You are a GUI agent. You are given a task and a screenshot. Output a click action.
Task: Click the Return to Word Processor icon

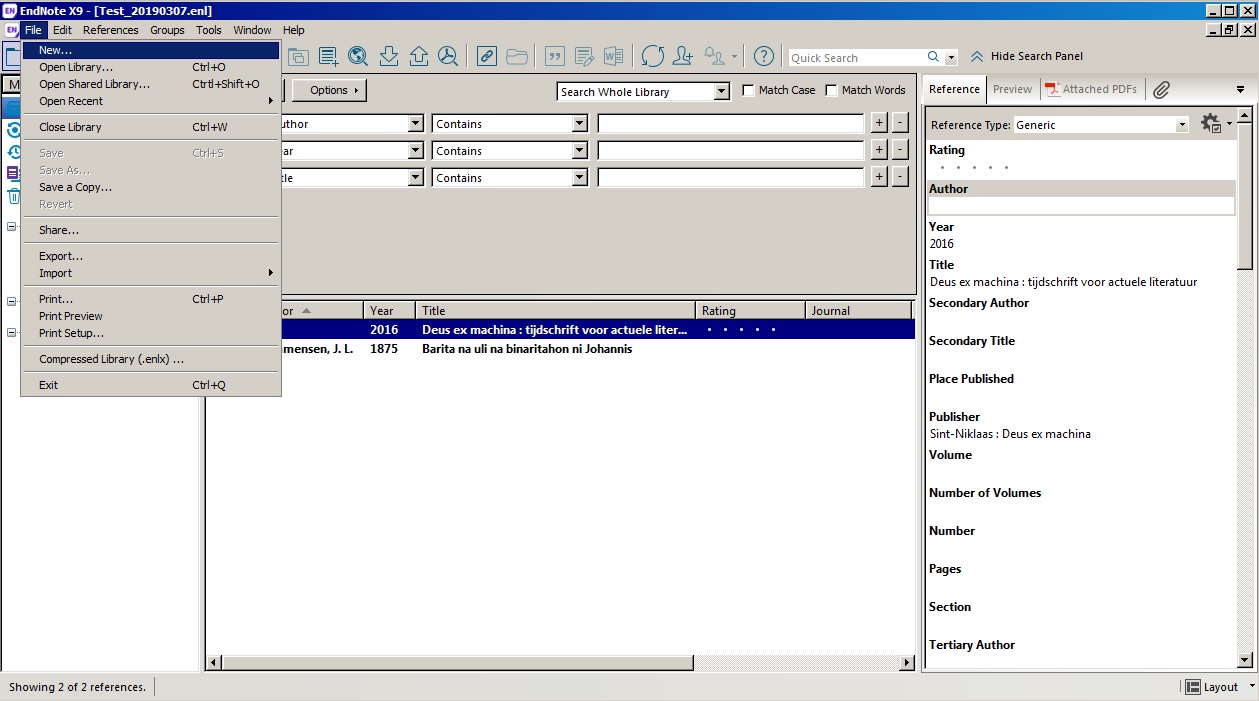coord(613,56)
